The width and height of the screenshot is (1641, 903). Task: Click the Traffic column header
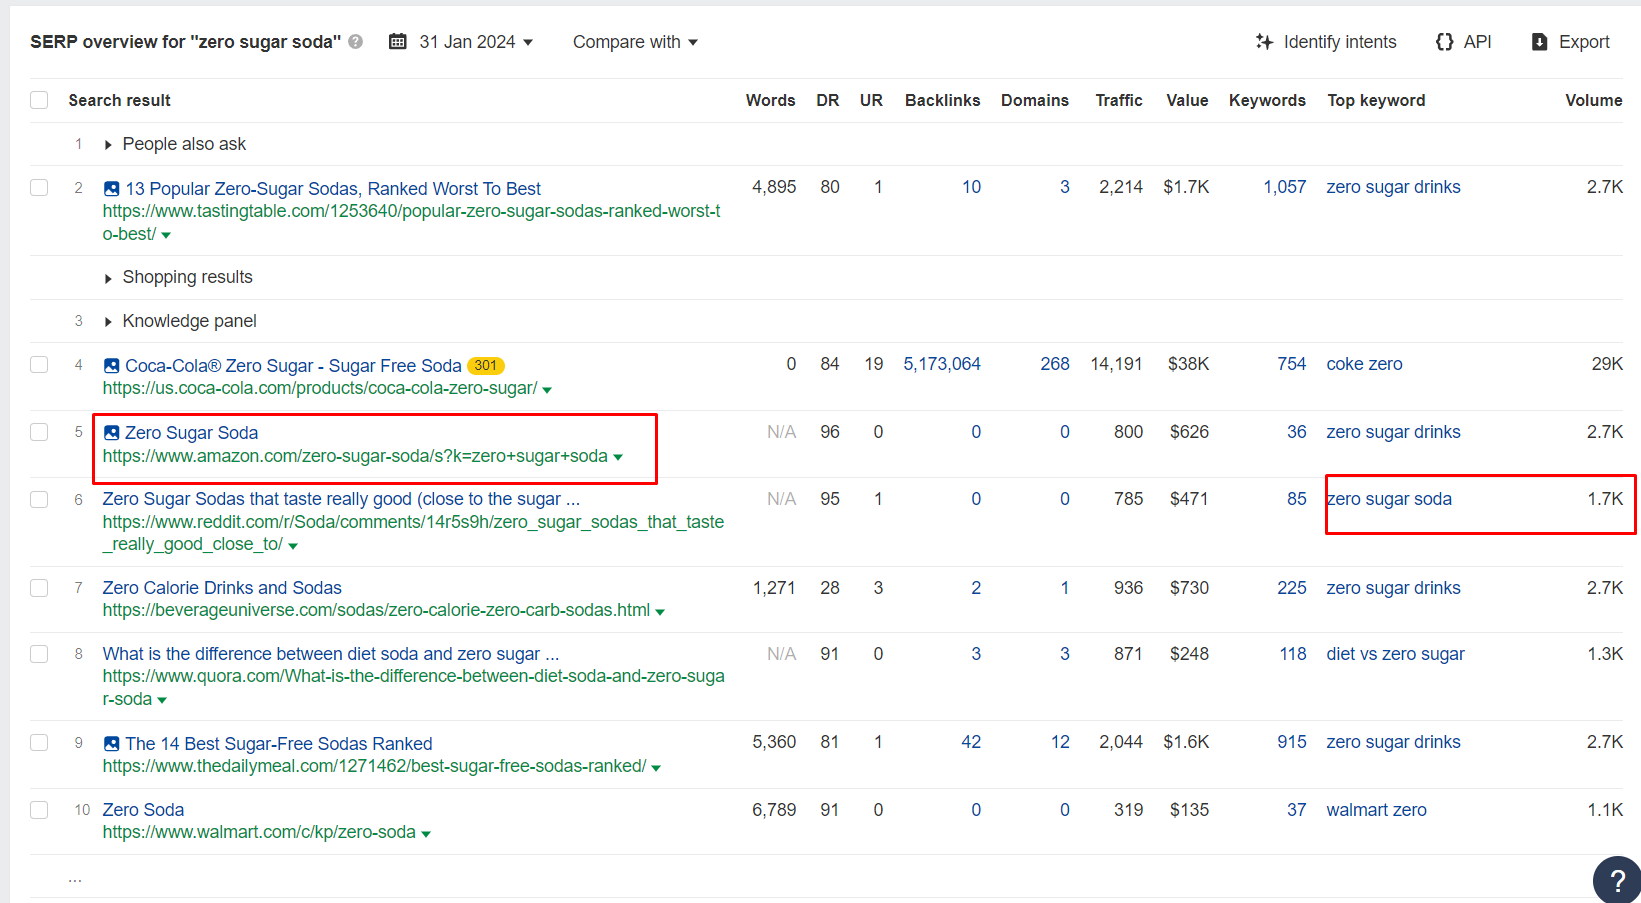click(x=1118, y=100)
